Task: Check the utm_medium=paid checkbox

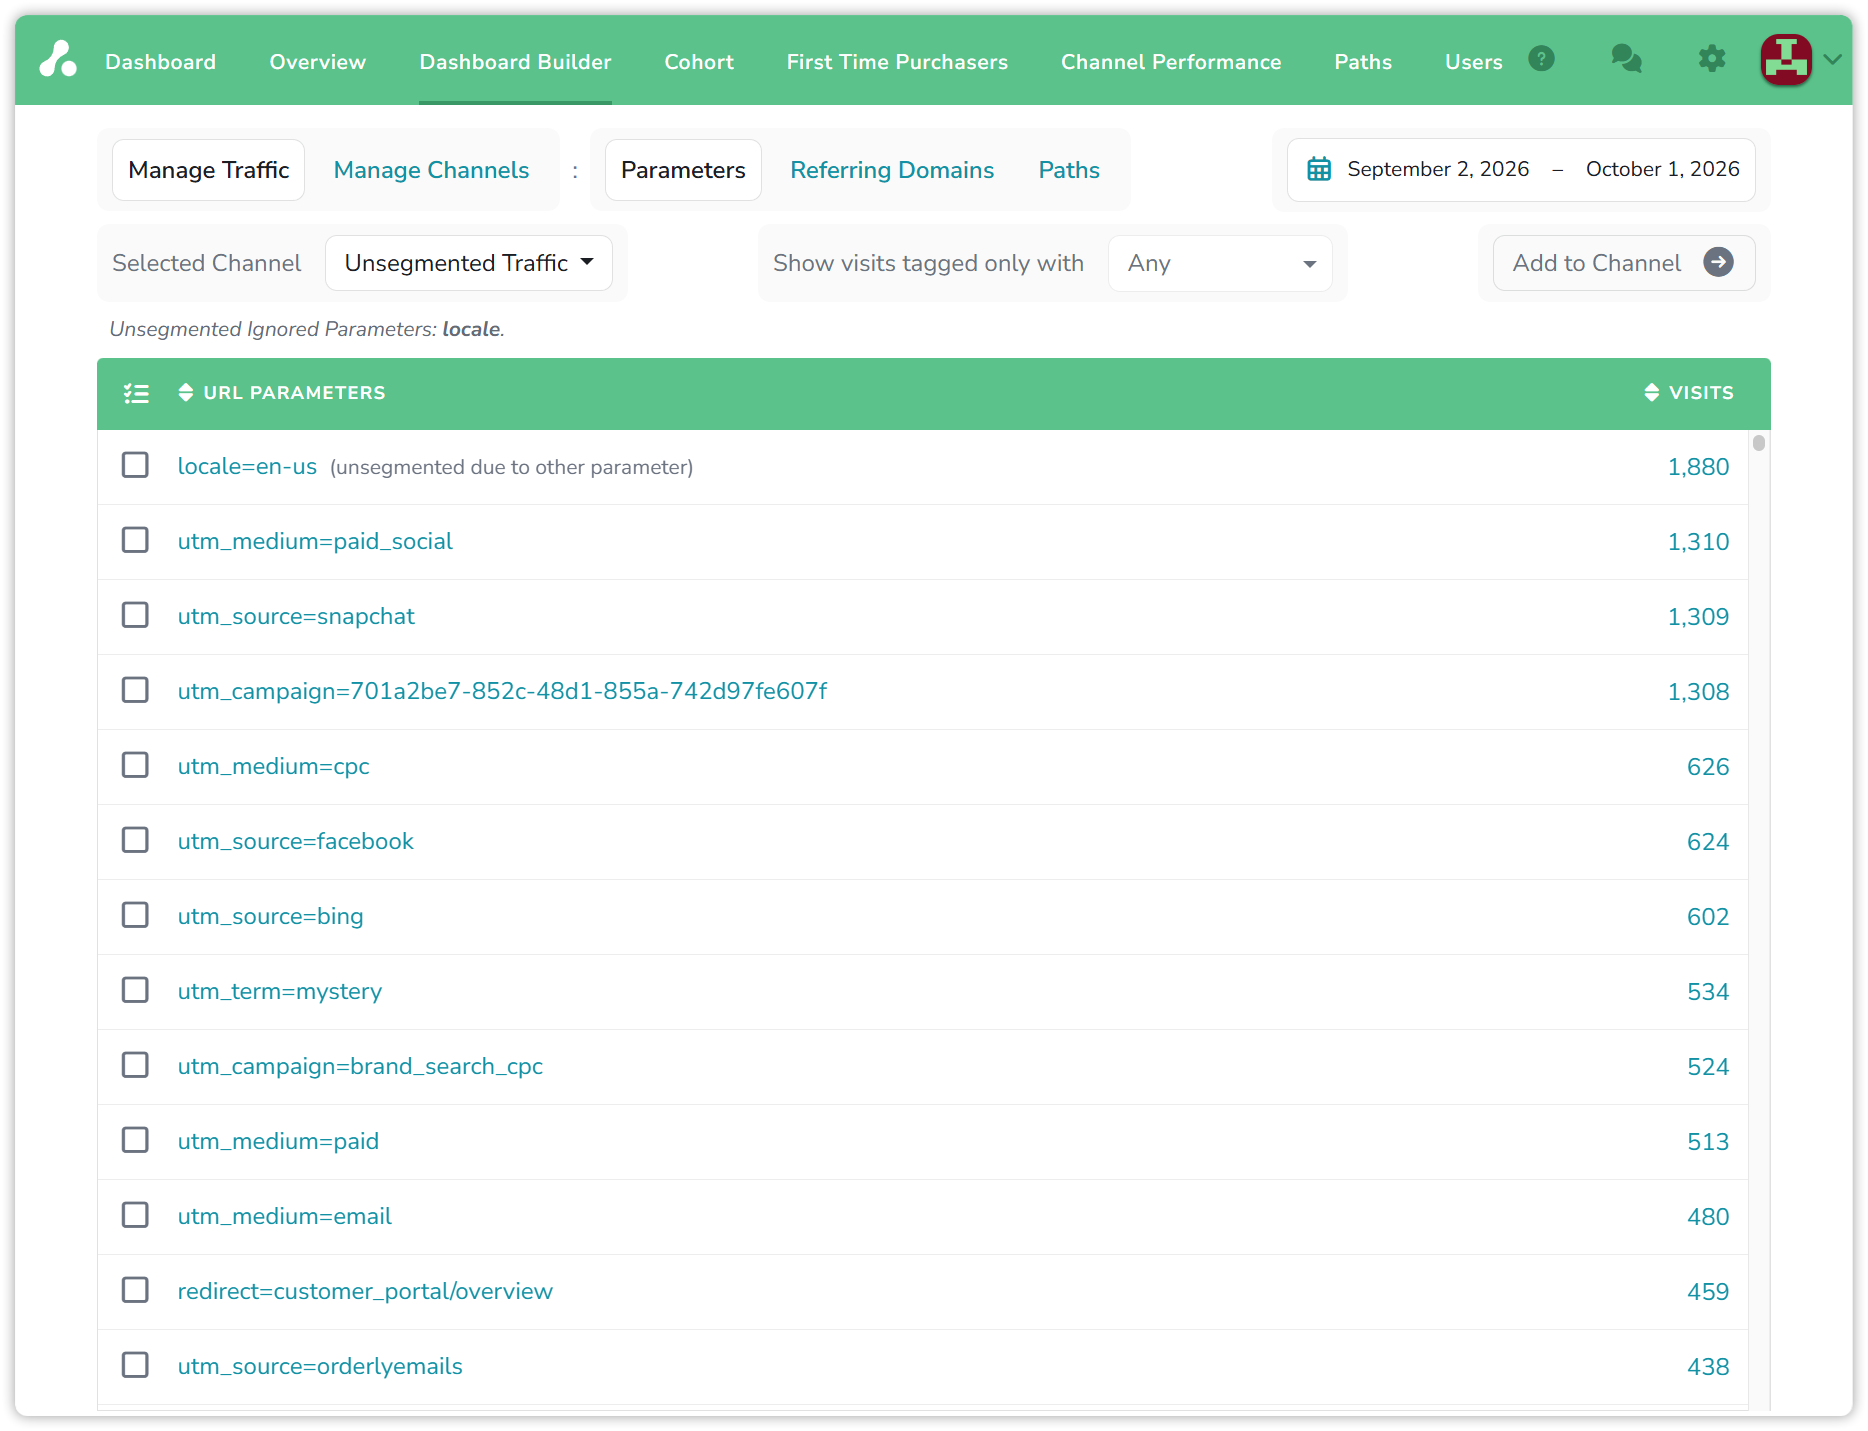Action: (135, 1140)
